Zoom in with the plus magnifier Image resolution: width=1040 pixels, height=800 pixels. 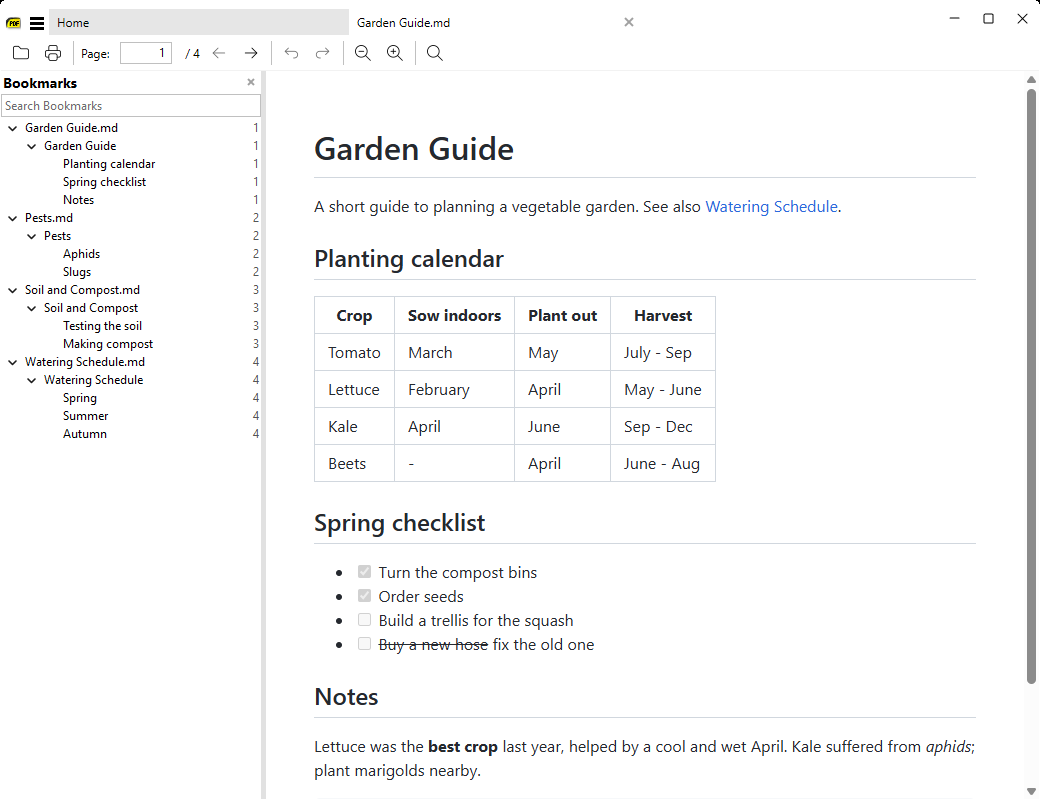(395, 53)
